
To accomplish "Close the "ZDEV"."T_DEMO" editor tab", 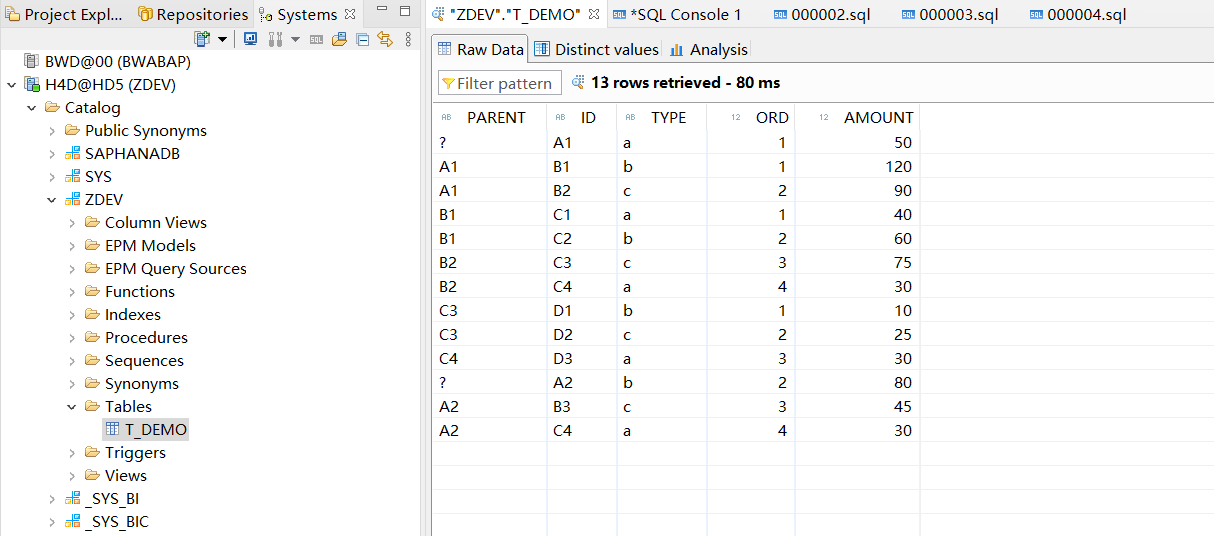I will pos(594,14).
